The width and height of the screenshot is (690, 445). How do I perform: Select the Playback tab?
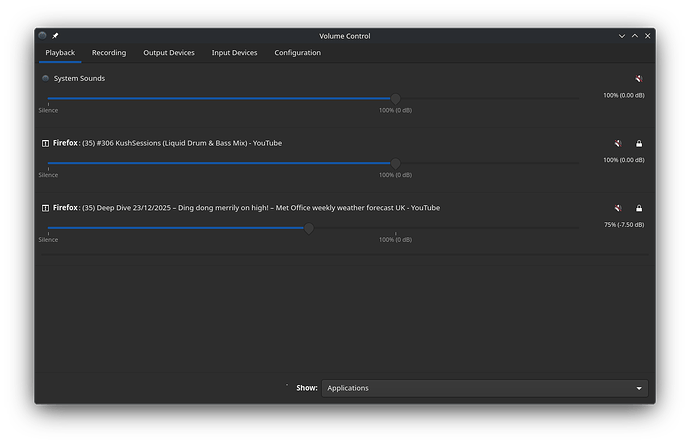60,53
